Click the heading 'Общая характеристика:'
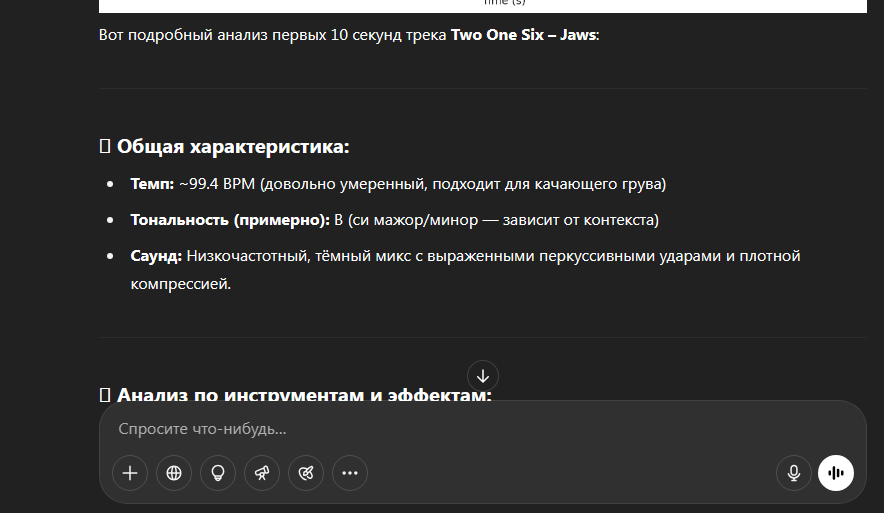 point(233,147)
